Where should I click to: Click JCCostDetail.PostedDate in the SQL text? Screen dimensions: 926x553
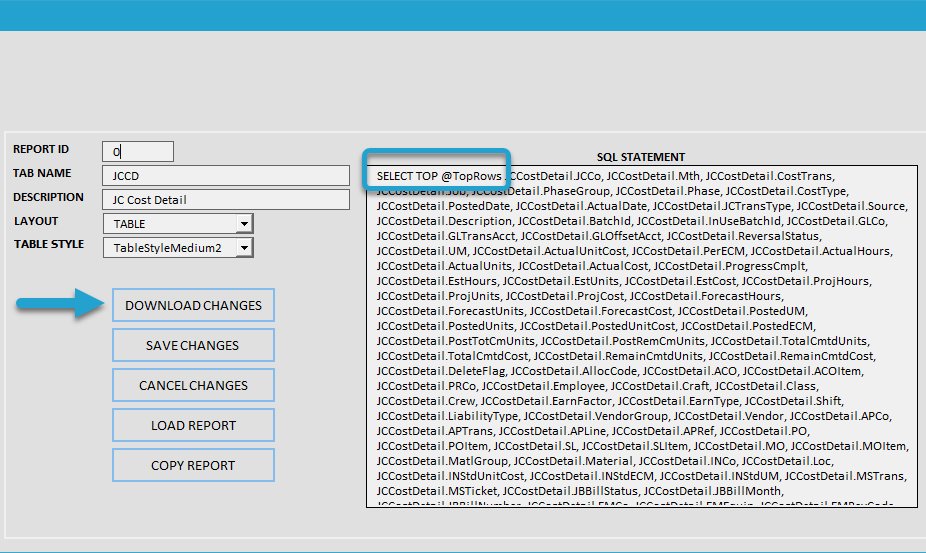(443, 206)
